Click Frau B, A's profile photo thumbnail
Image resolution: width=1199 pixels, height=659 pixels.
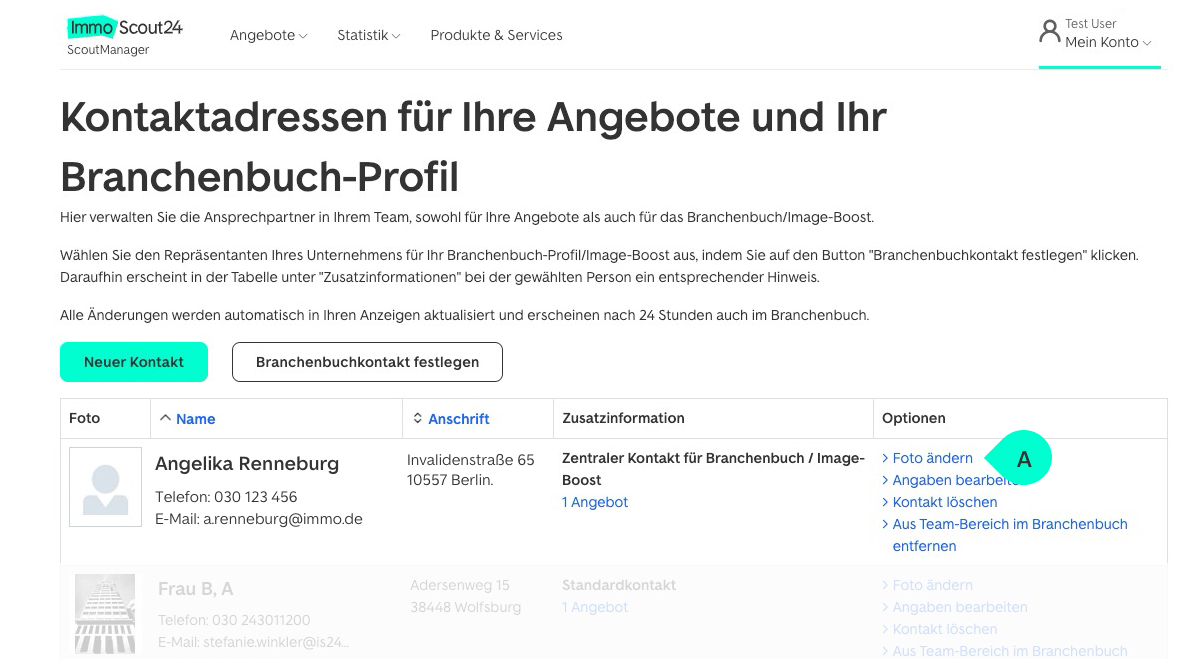click(105, 613)
